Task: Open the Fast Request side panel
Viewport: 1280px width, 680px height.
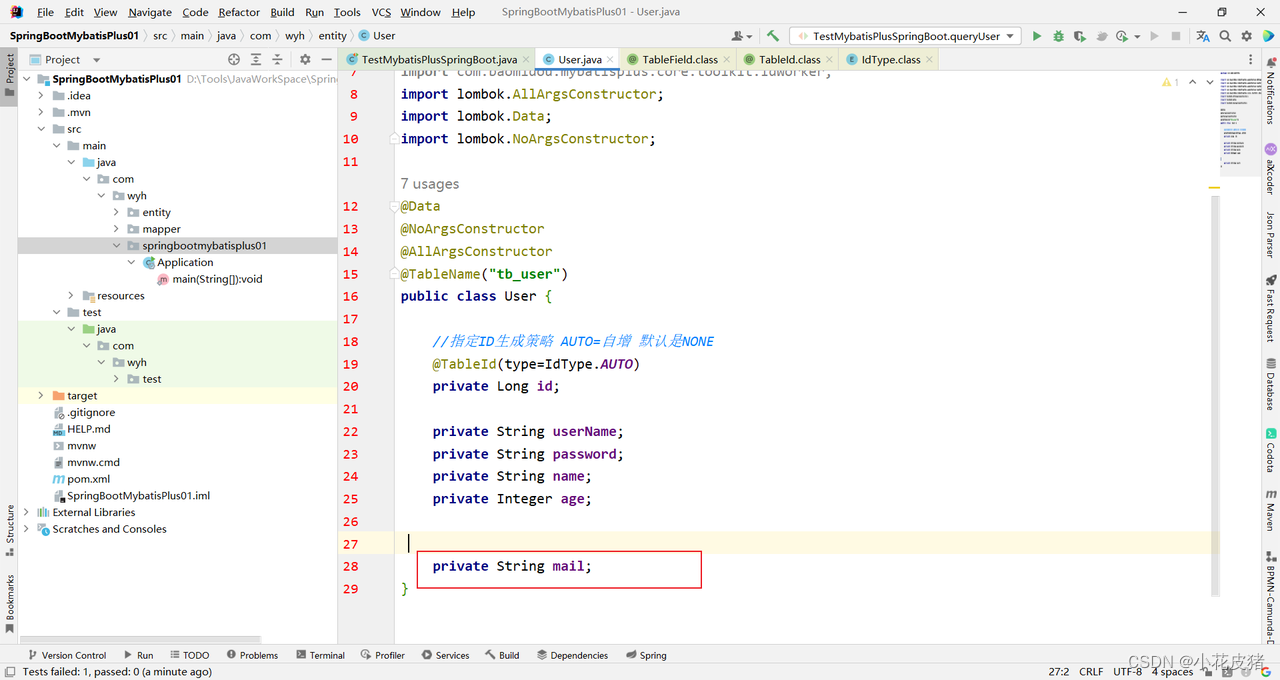Action: pos(1271,308)
